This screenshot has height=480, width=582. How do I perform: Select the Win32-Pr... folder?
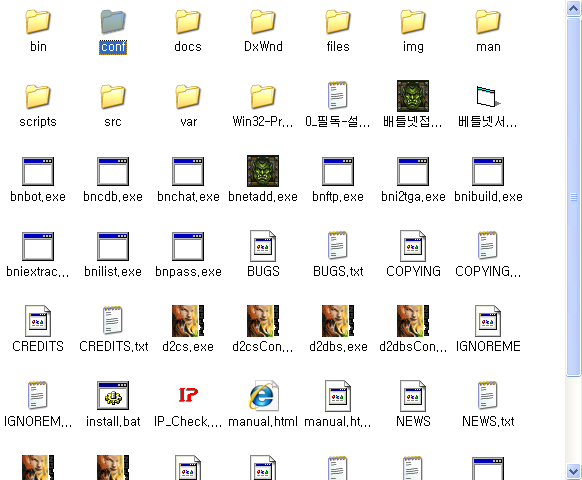click(263, 97)
